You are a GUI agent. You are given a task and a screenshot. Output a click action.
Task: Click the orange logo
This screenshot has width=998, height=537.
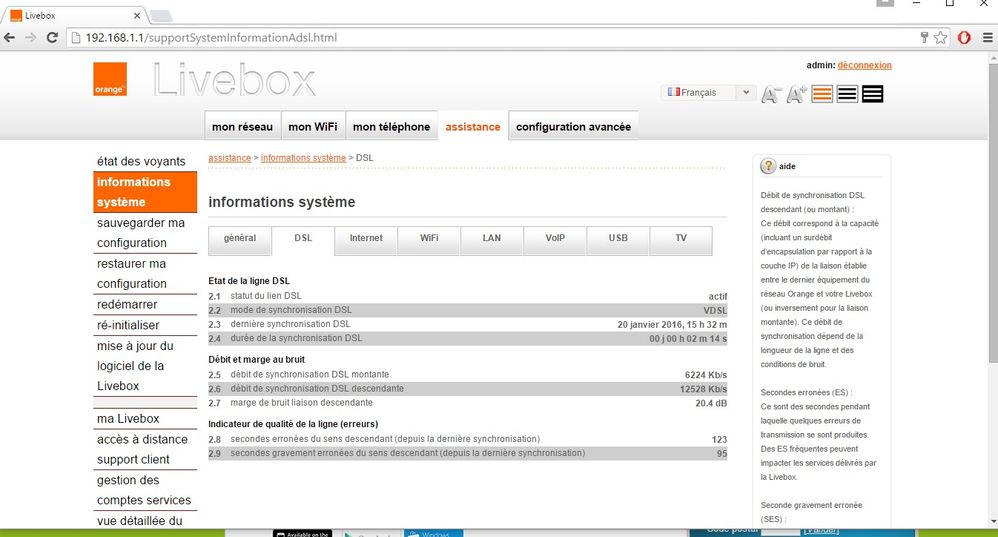pos(110,79)
